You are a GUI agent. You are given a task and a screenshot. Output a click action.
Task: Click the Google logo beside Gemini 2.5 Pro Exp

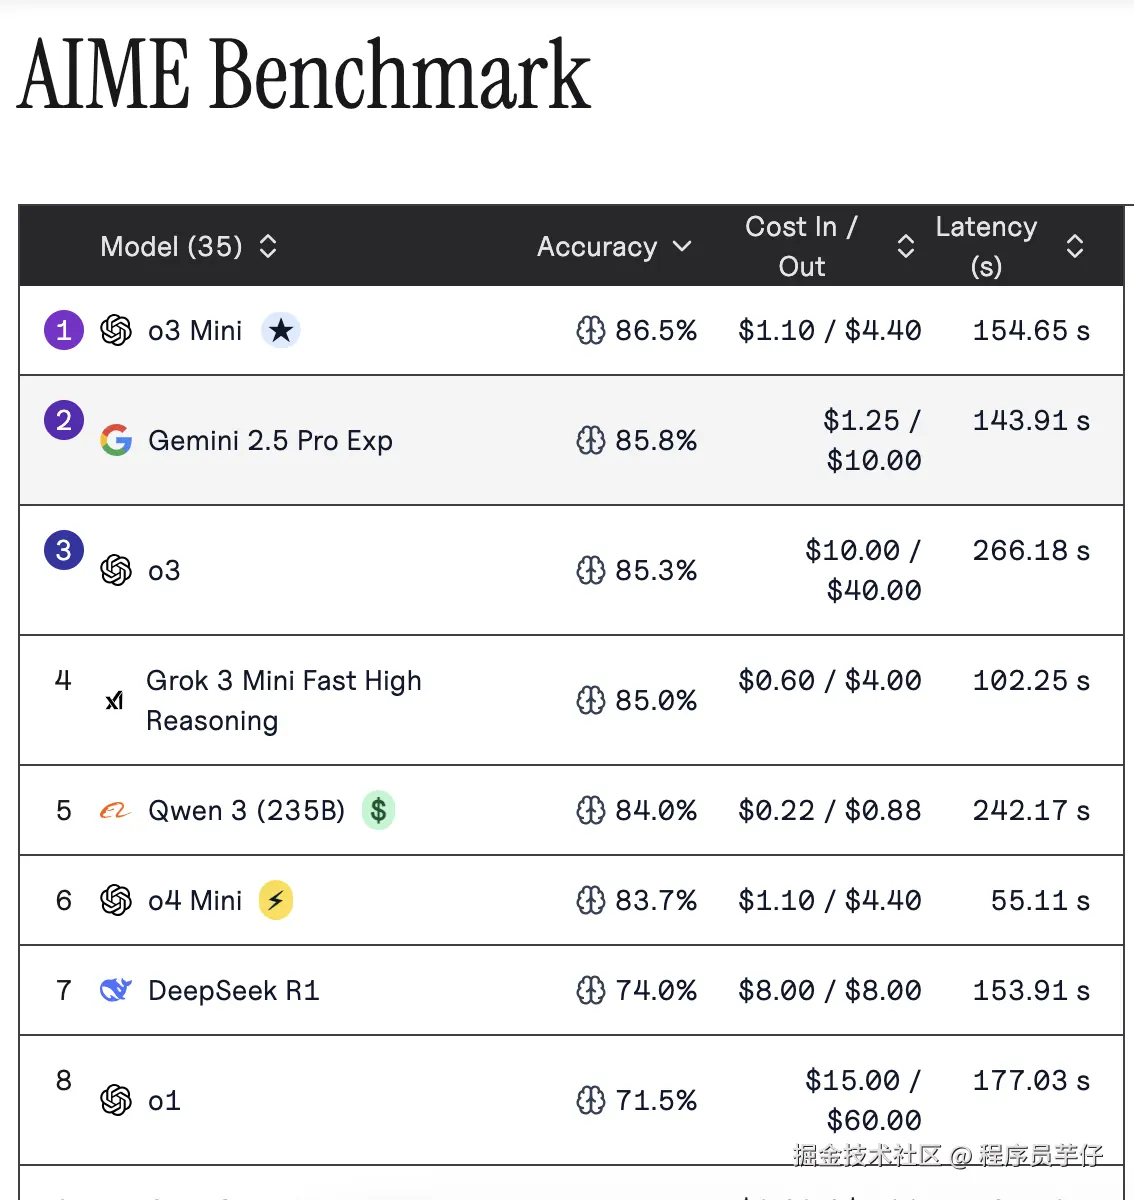(x=116, y=440)
